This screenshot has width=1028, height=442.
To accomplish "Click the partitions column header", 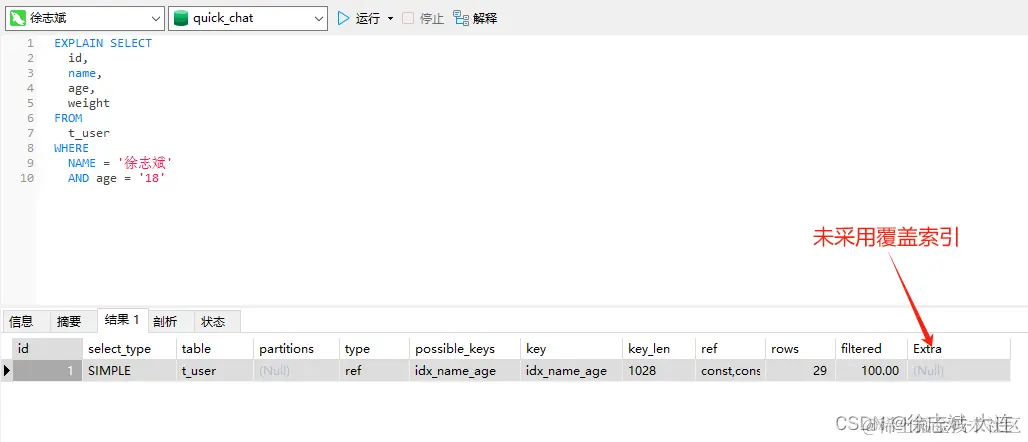I will click(x=296, y=349).
